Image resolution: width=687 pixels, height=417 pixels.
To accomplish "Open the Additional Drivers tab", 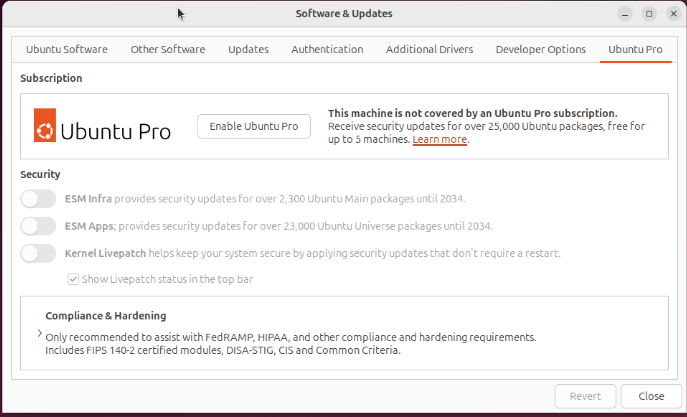I will click(x=429, y=49).
